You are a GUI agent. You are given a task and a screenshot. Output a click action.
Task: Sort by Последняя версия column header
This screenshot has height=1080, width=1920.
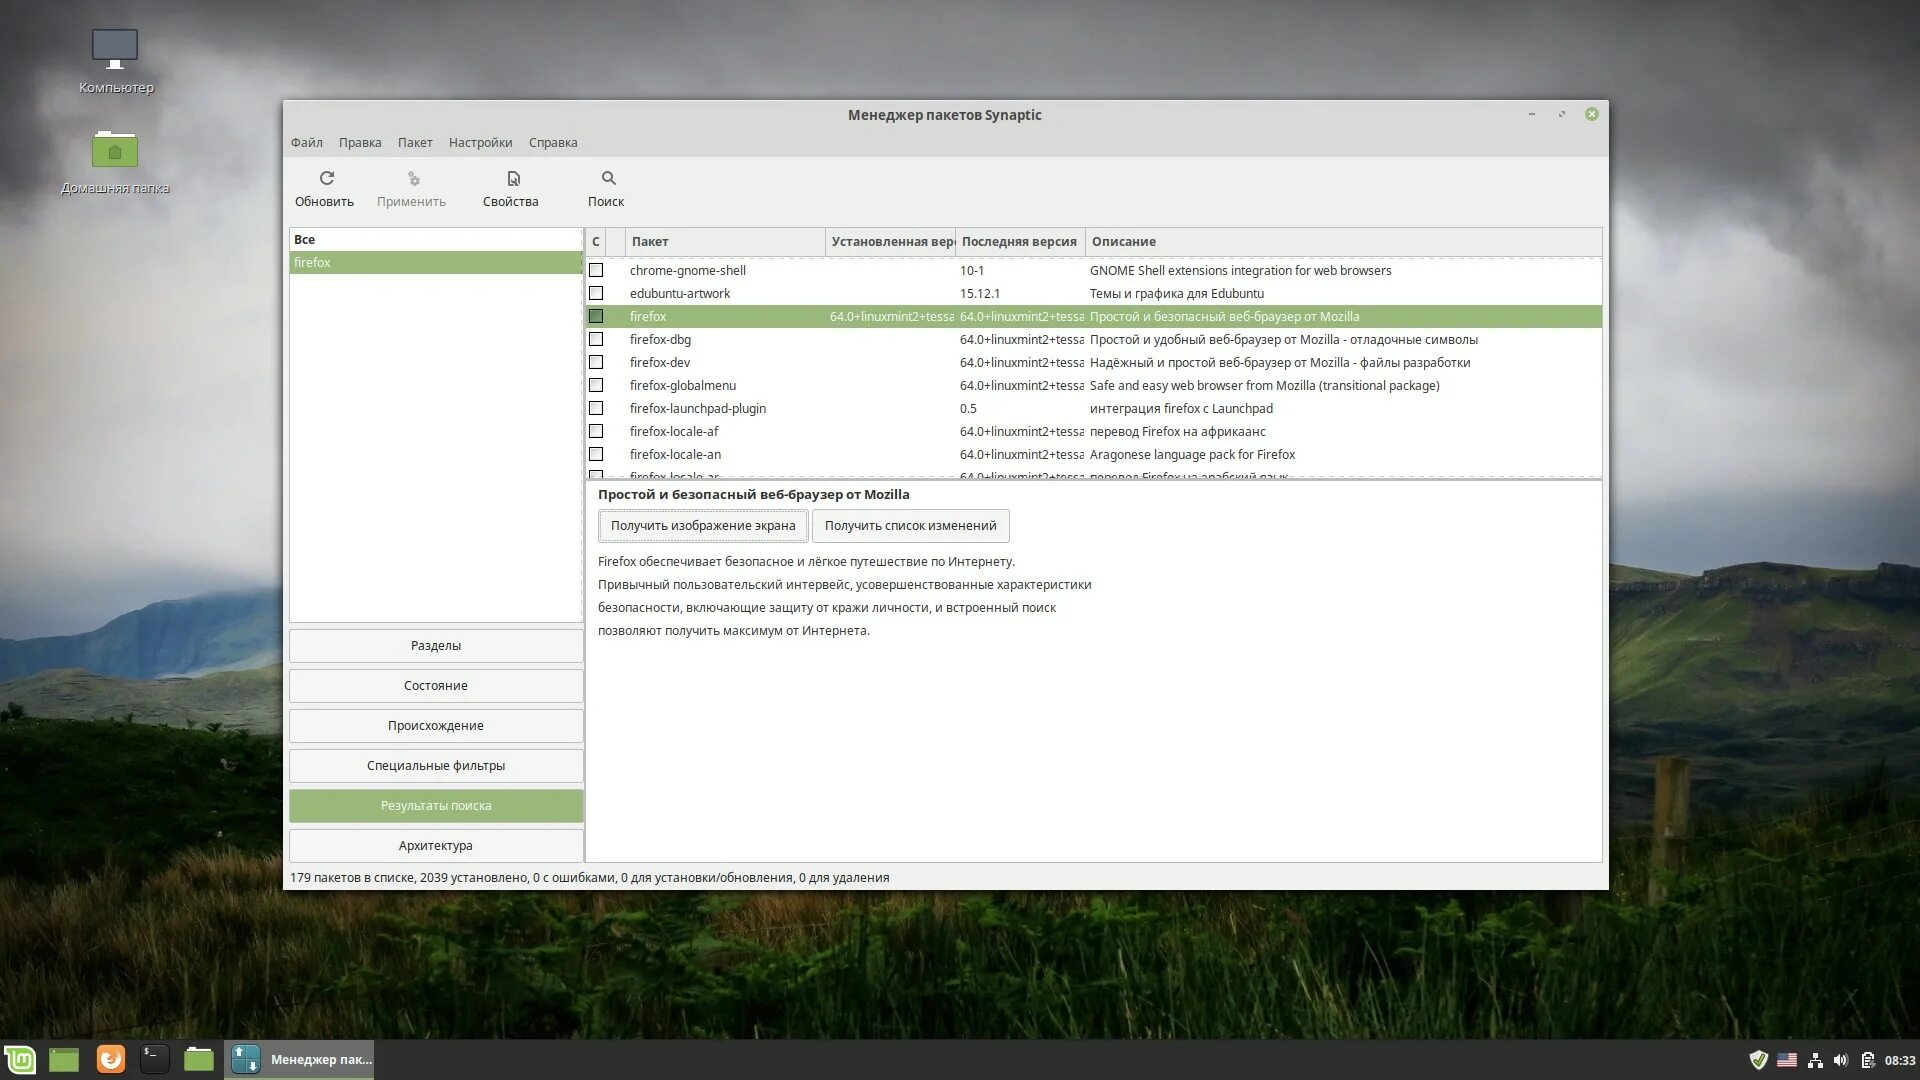[1020, 241]
